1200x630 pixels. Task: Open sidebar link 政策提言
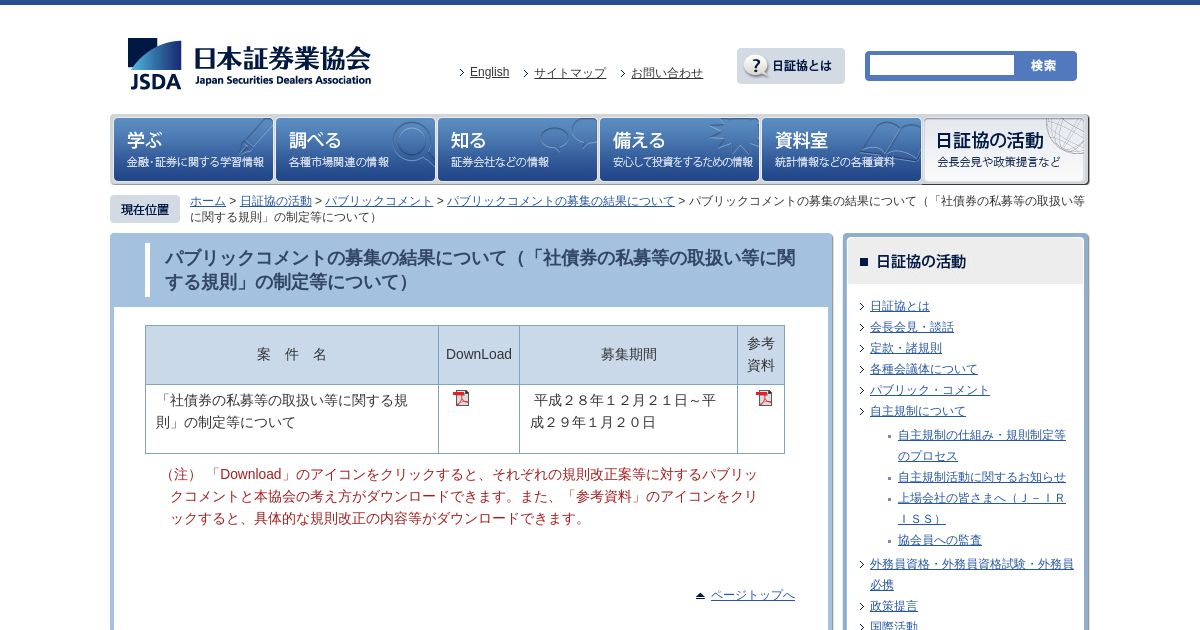894,606
